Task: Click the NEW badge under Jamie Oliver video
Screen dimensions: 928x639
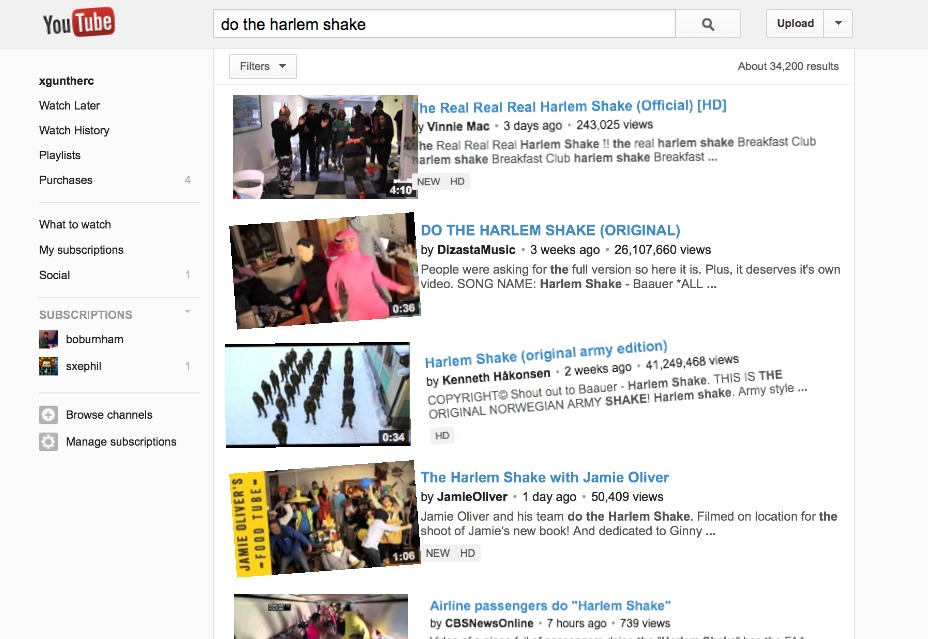Action: pyautogui.click(x=437, y=553)
